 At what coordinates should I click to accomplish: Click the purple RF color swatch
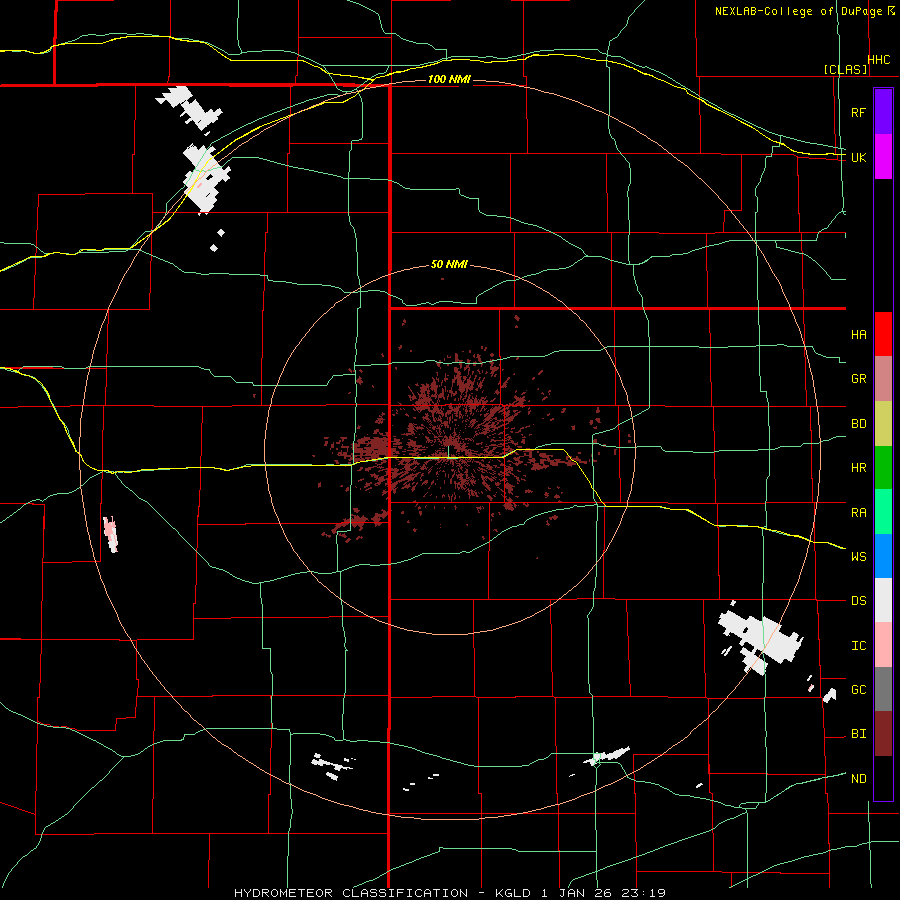point(883,112)
